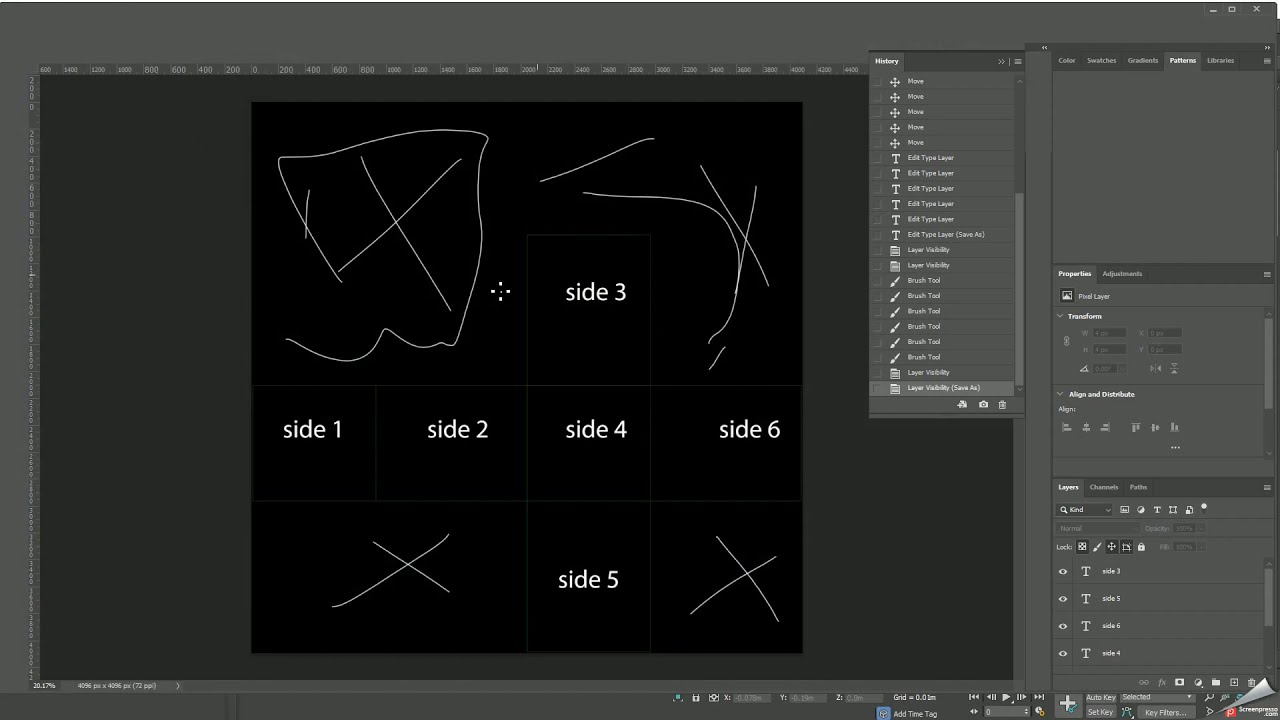Click the flip horizontal icon in Transform
The image size is (1280, 720).
(x=1156, y=368)
